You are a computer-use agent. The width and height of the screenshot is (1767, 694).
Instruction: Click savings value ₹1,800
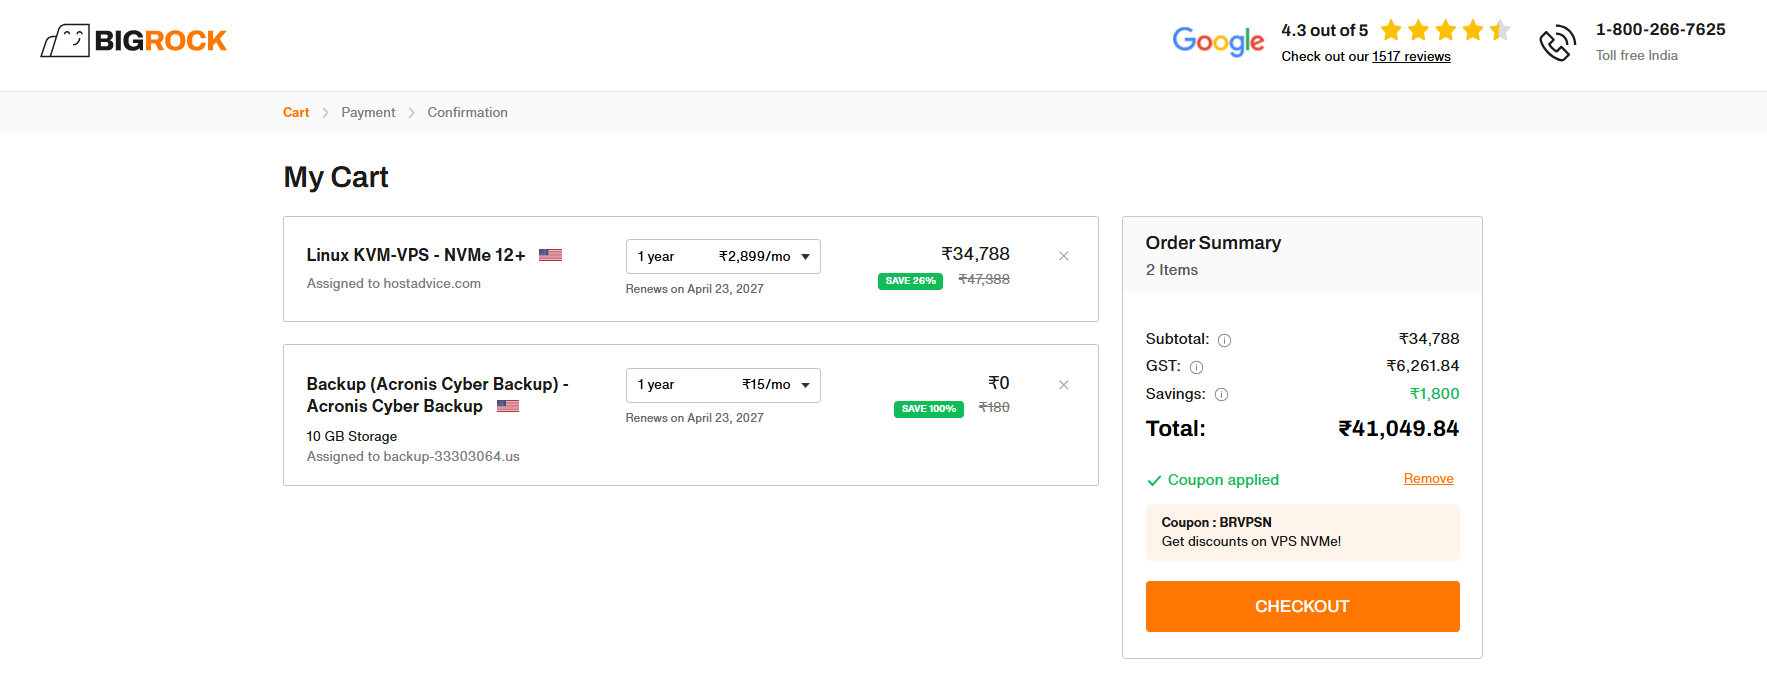pyautogui.click(x=1434, y=394)
